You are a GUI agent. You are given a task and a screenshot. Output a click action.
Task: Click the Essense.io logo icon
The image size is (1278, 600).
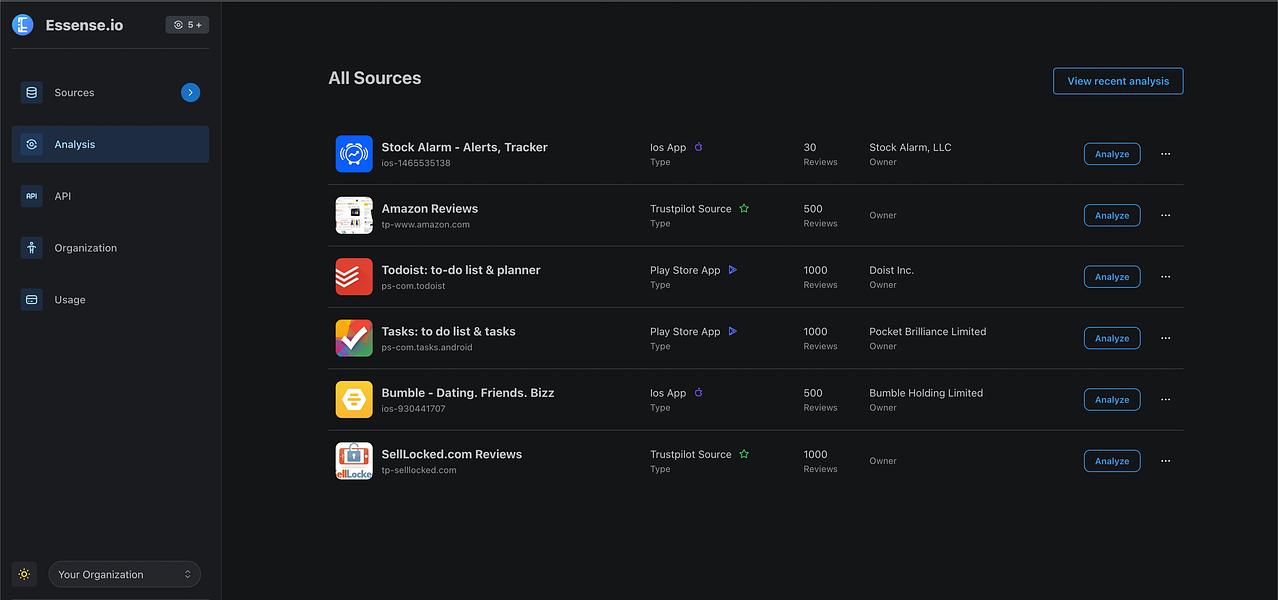(x=23, y=25)
